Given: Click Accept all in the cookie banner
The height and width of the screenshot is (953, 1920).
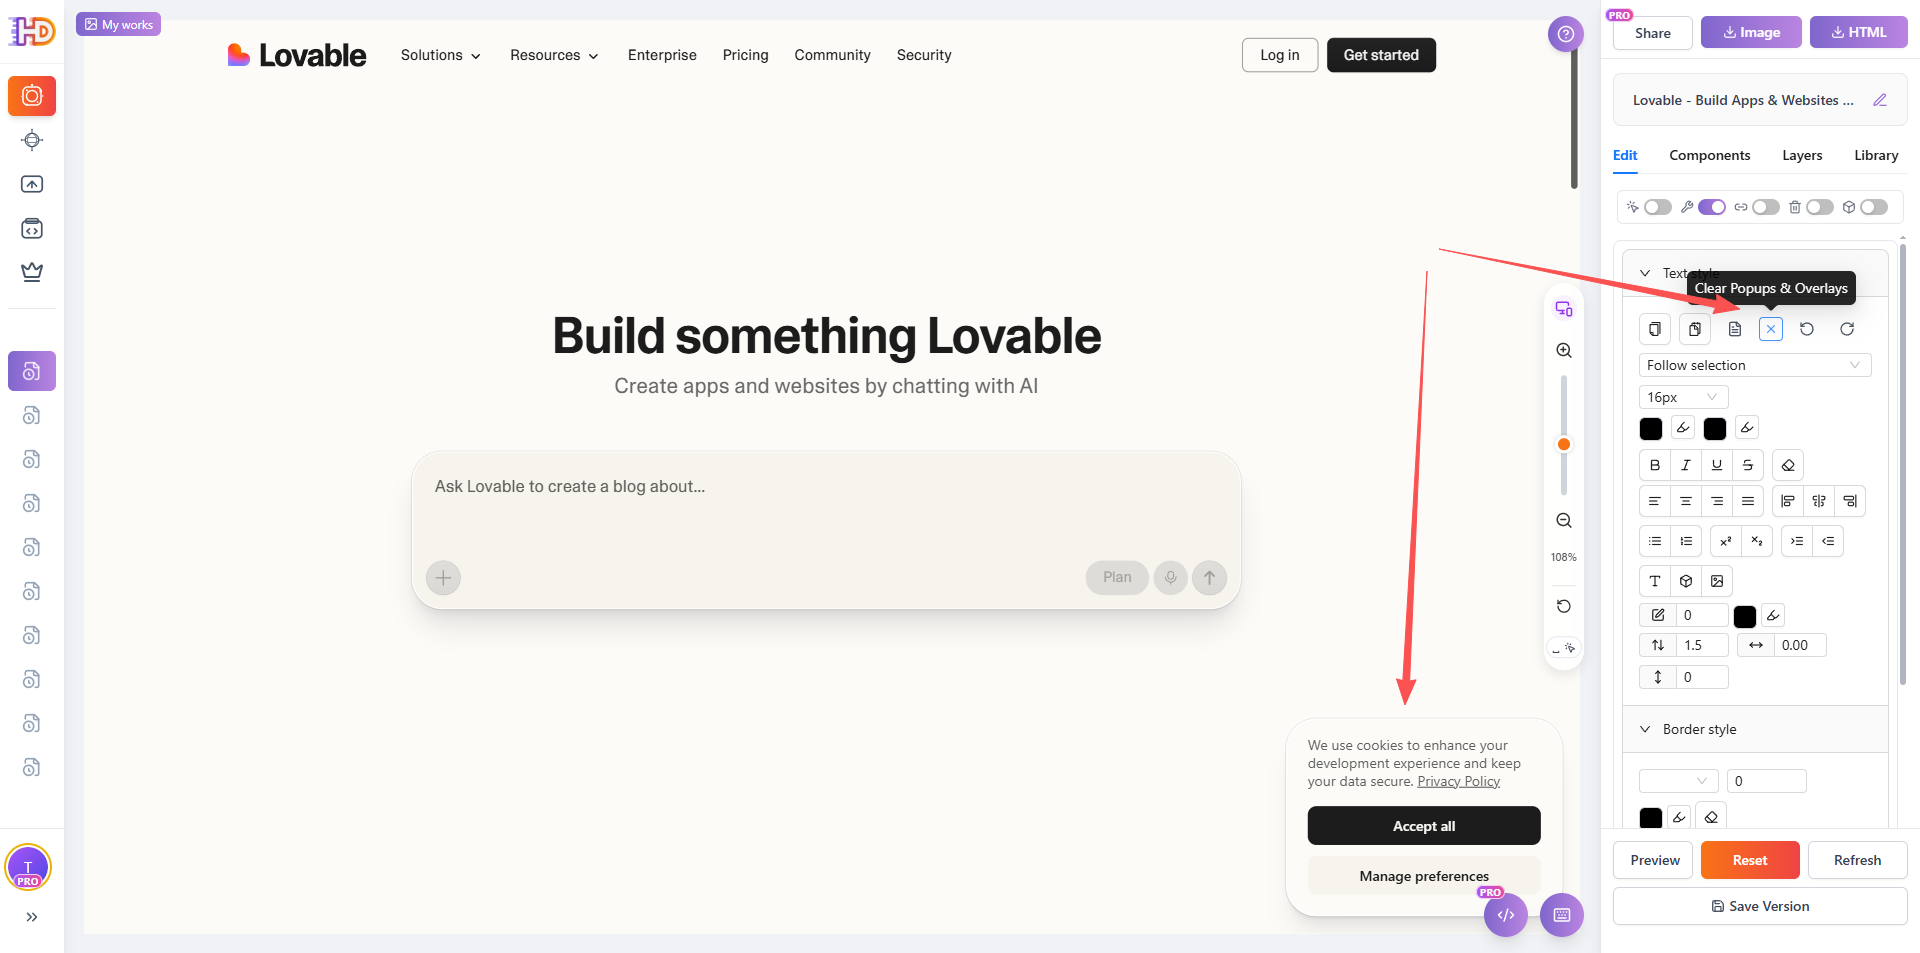Looking at the screenshot, I should (x=1423, y=825).
